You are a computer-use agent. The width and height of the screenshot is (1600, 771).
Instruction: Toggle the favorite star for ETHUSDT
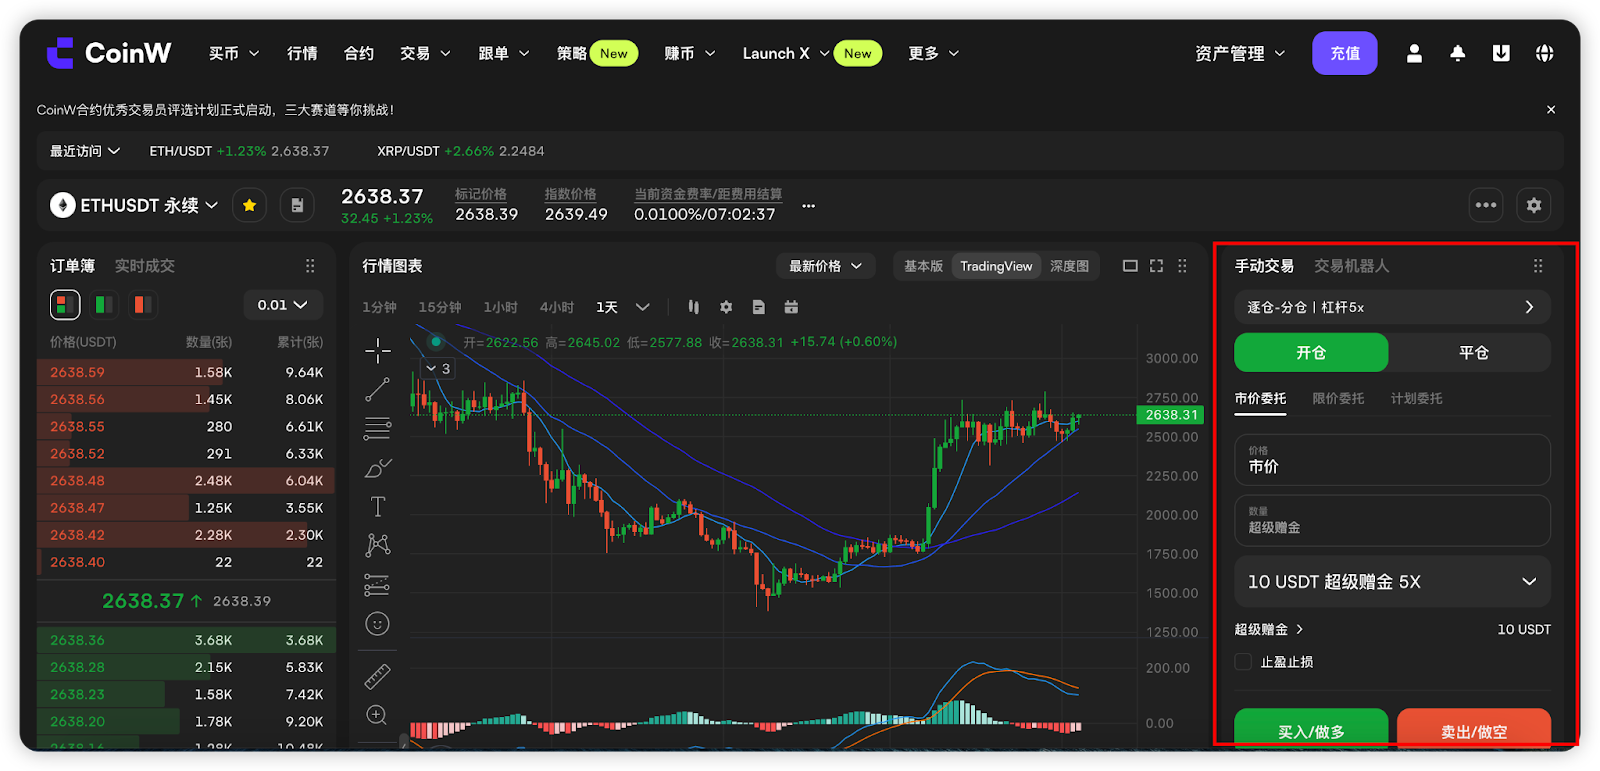(x=249, y=205)
